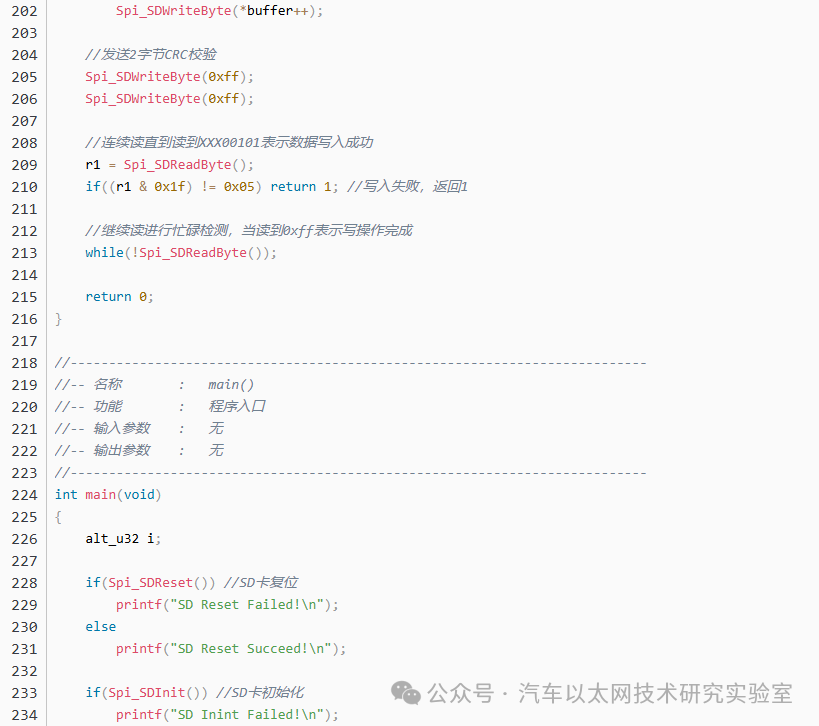This screenshot has height=726, width=819.
Task: Click line number 202
Action: click(x=24, y=11)
